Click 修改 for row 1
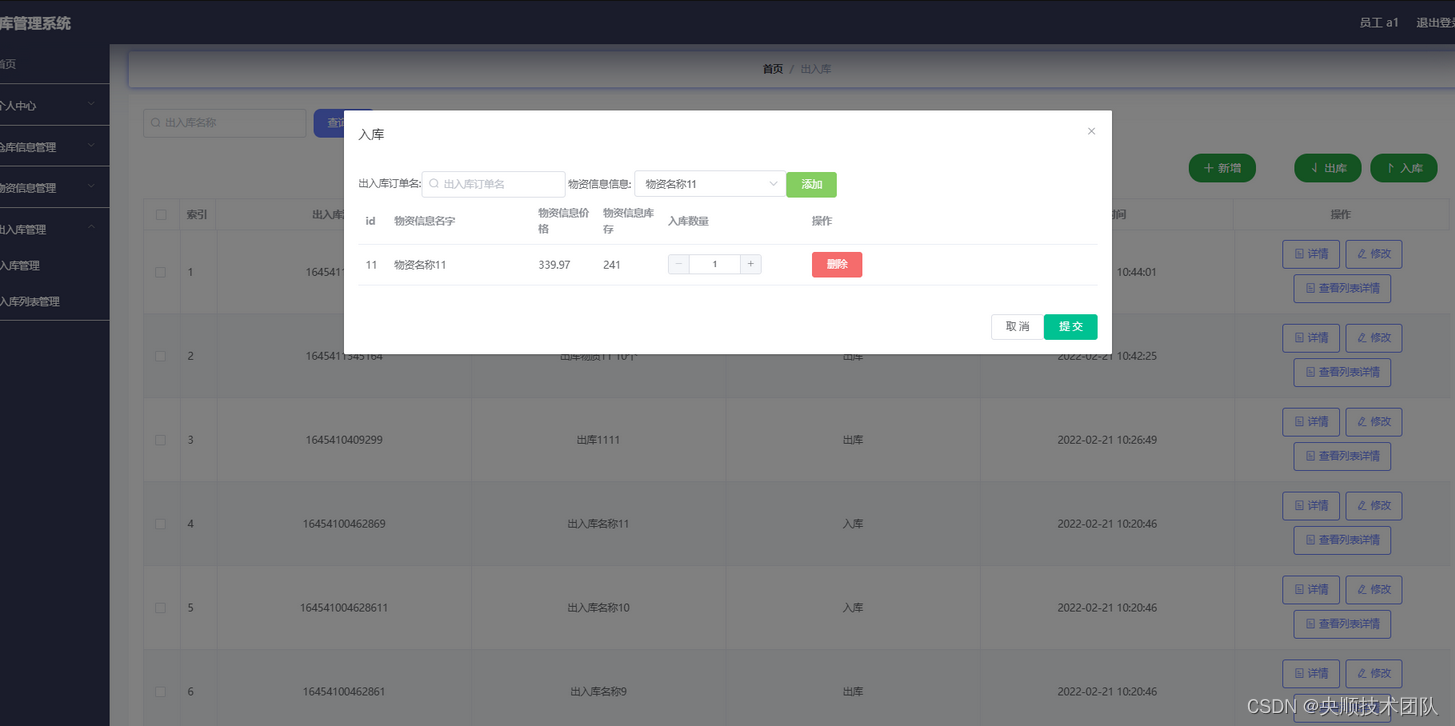1455x726 pixels. tap(1374, 254)
